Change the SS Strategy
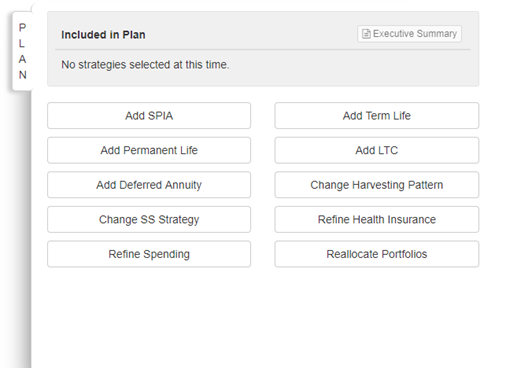506x368 pixels. click(x=149, y=219)
